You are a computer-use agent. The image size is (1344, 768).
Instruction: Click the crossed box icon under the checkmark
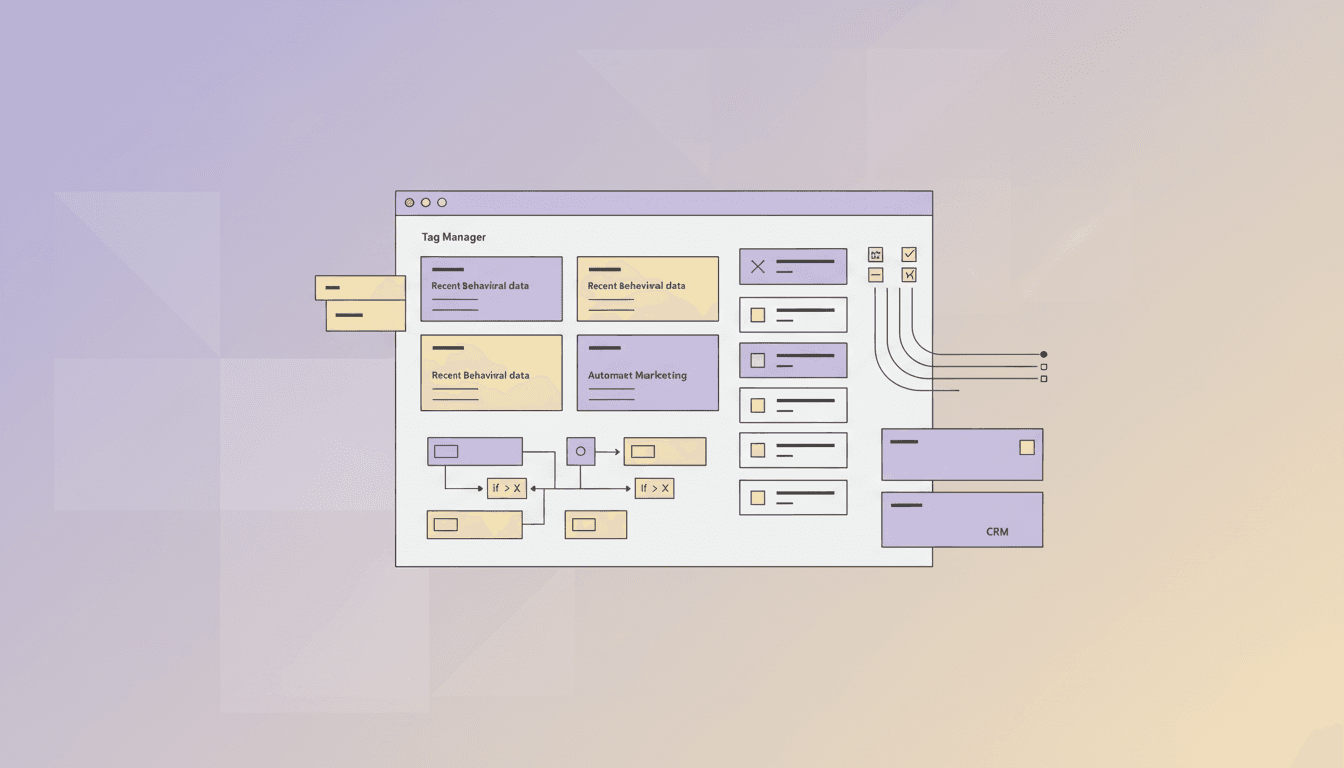[908, 275]
